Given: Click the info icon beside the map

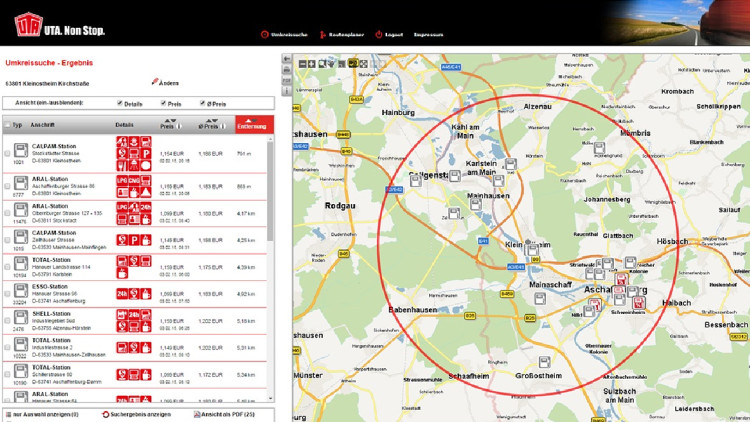Looking at the screenshot, I should (x=287, y=90).
